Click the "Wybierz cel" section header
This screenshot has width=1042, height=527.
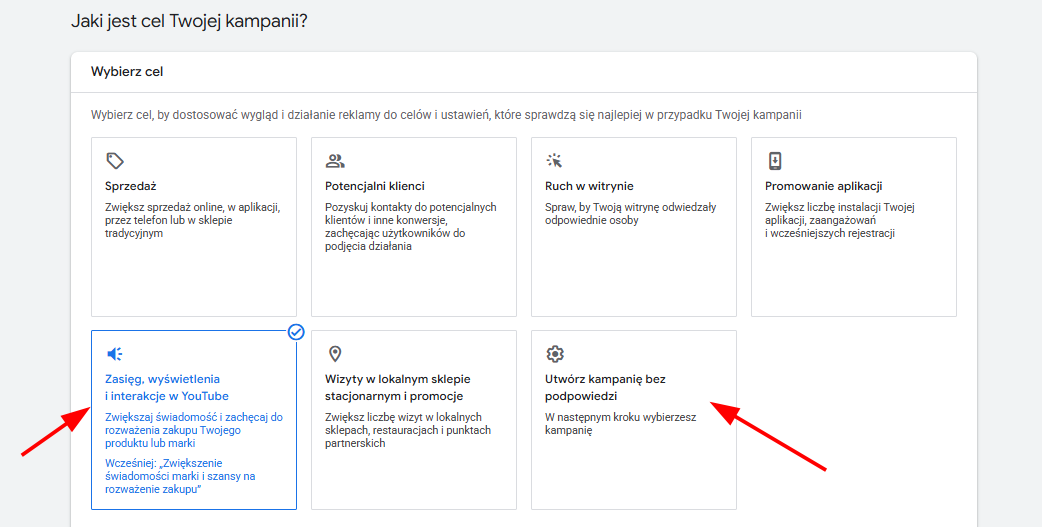pos(127,72)
